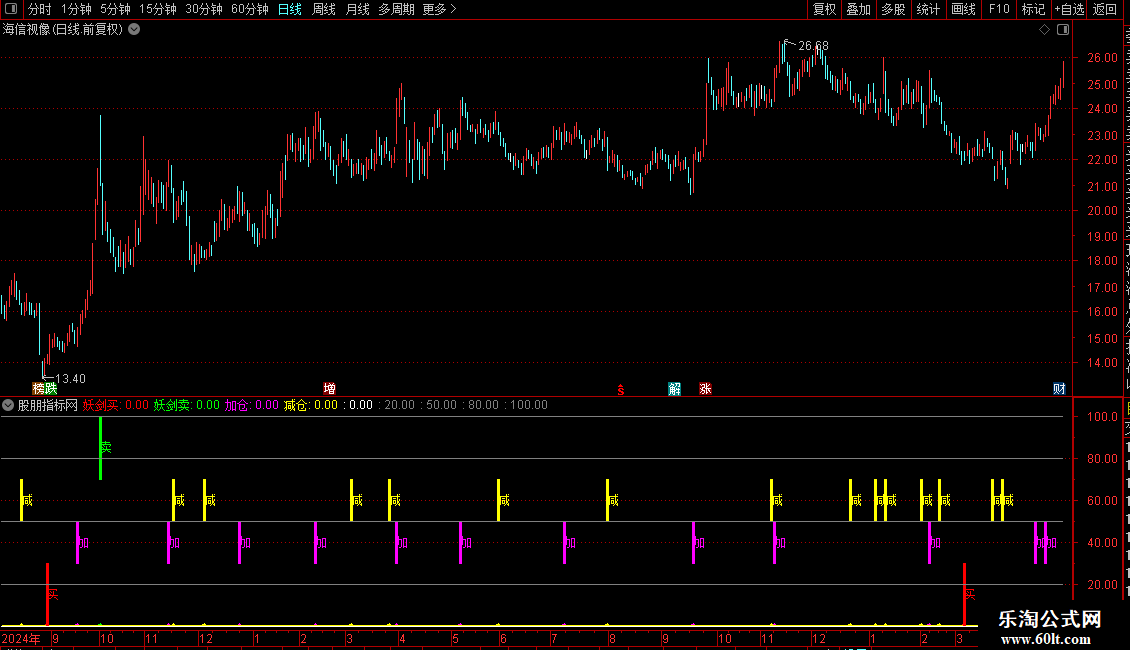The width and height of the screenshot is (1130, 650).
Task: Open F10 company information
Action: (999, 9)
